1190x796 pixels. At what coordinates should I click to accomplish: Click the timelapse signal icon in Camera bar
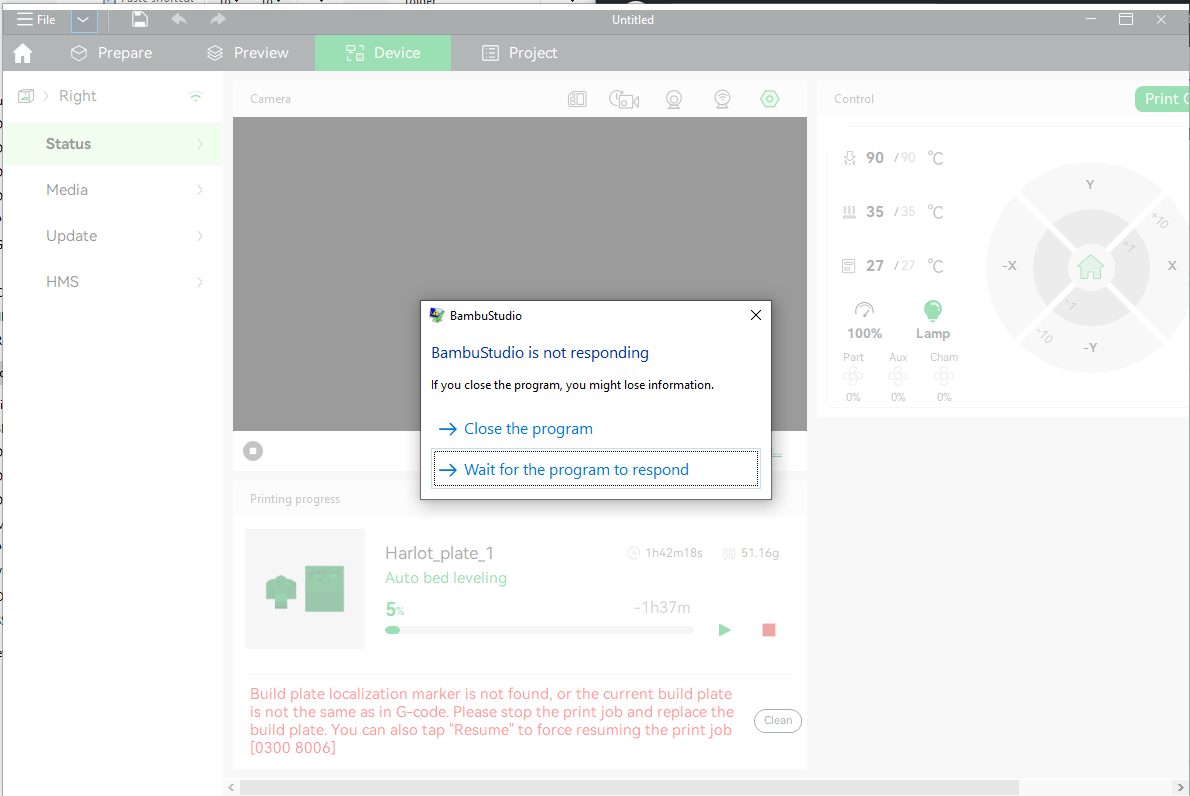(722, 99)
